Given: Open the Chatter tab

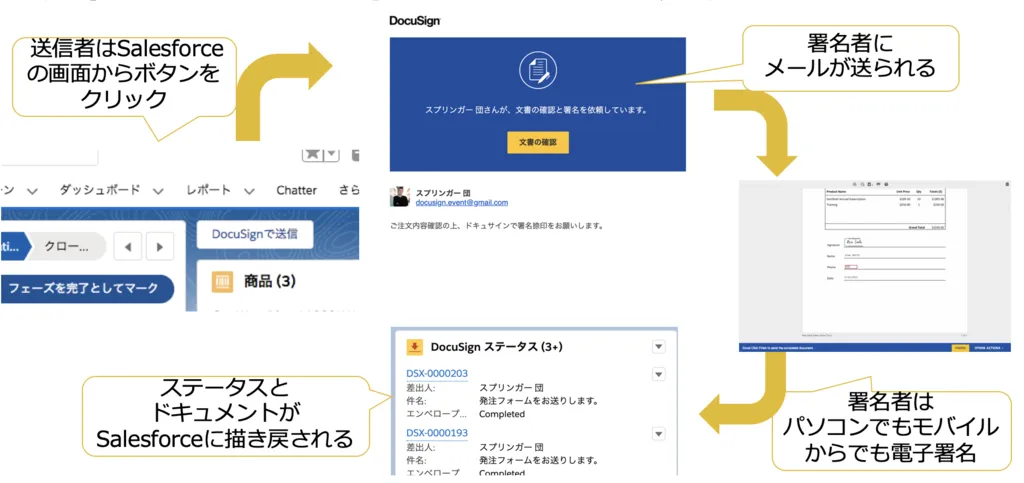Looking at the screenshot, I should [x=296, y=190].
